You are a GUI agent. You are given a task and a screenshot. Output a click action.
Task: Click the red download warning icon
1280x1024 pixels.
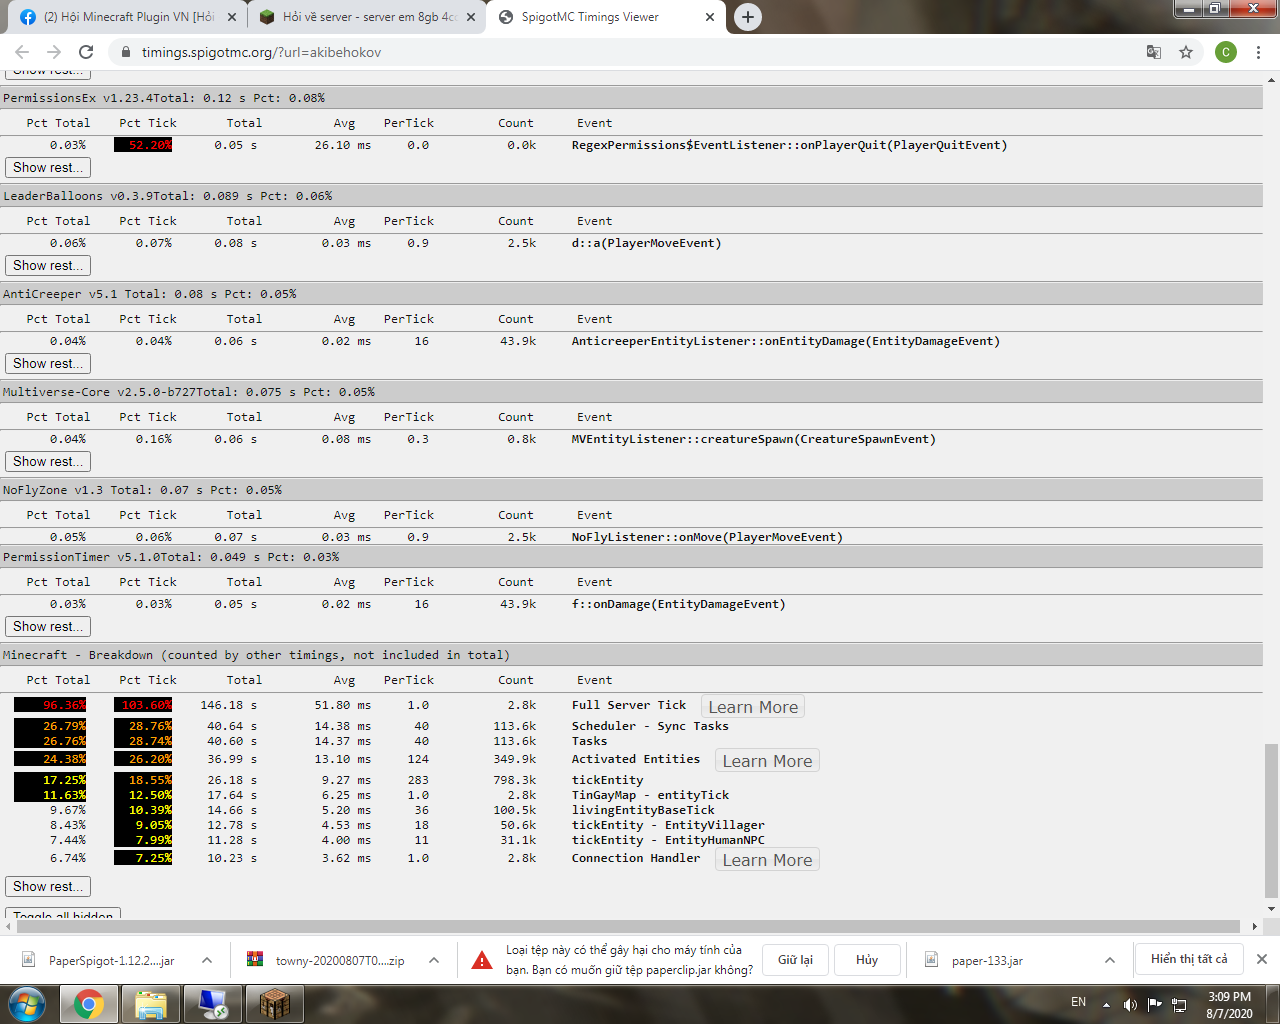coord(482,960)
